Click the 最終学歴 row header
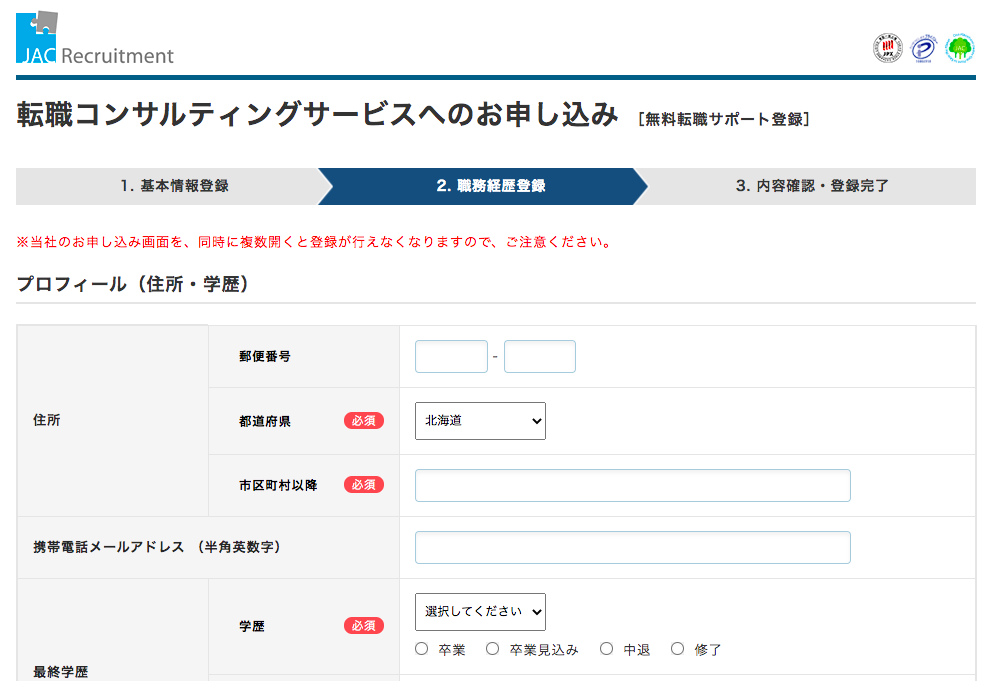997x681 pixels. click(x=60, y=672)
